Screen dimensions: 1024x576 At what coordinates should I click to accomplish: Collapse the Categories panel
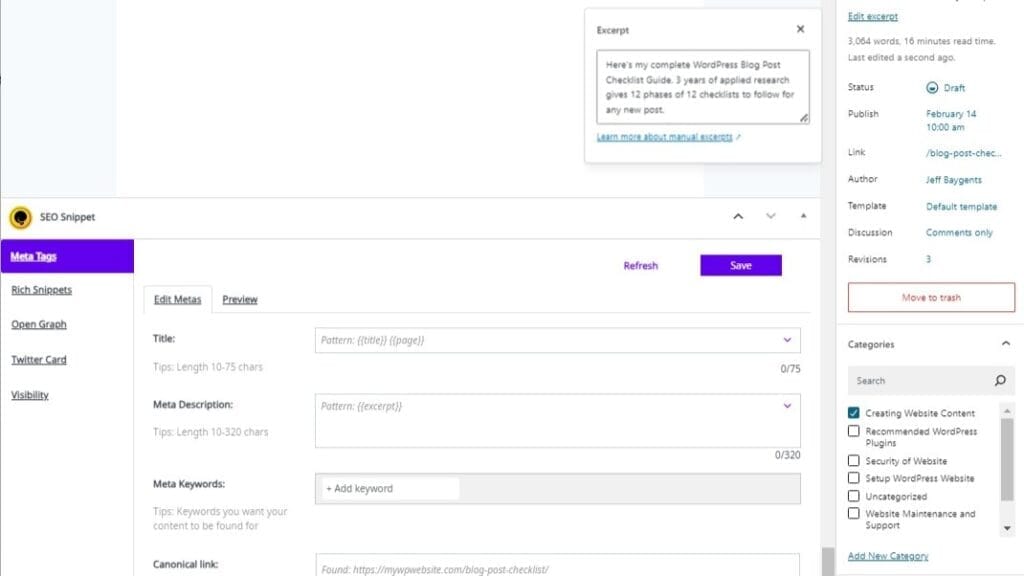click(1006, 343)
